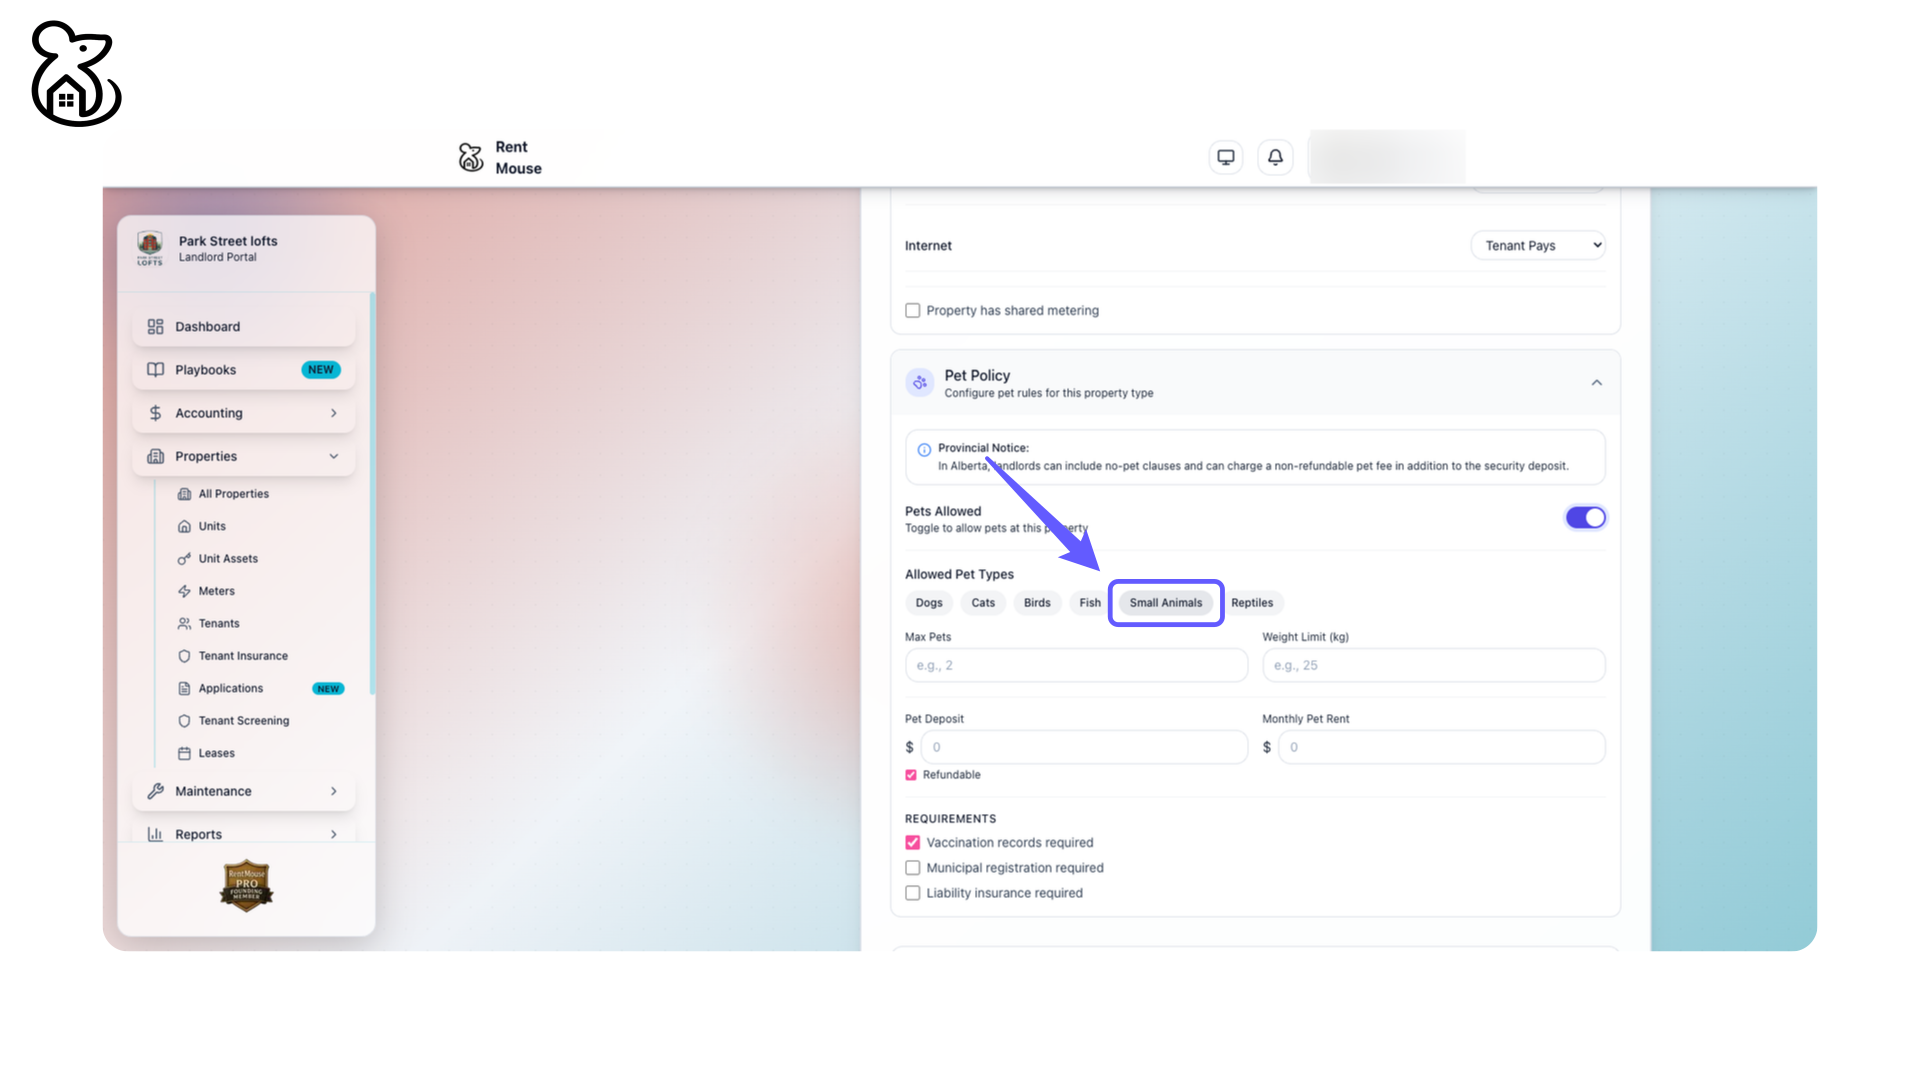Click the RentMouse PRO badge
Screen dimensions: 1920x1080
246,886
